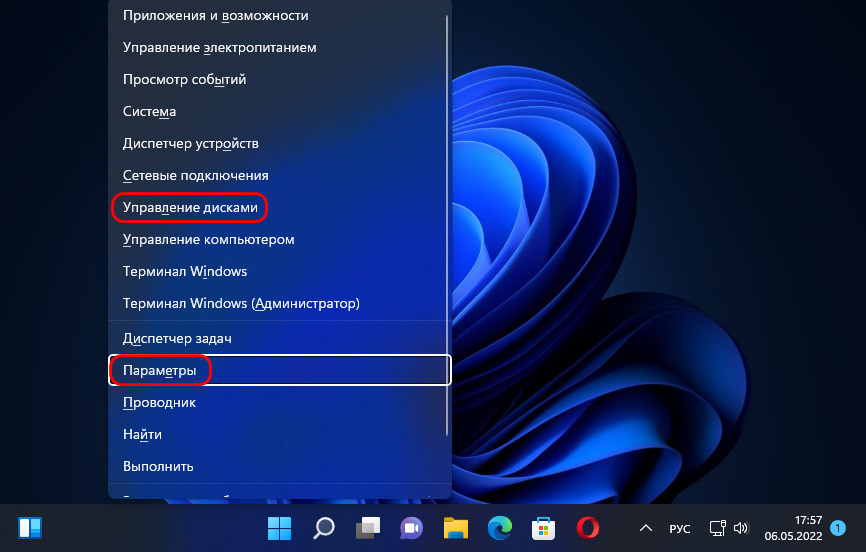866x552 pixels.
Task: Click the Search magnifier on taskbar
Action: (324, 527)
